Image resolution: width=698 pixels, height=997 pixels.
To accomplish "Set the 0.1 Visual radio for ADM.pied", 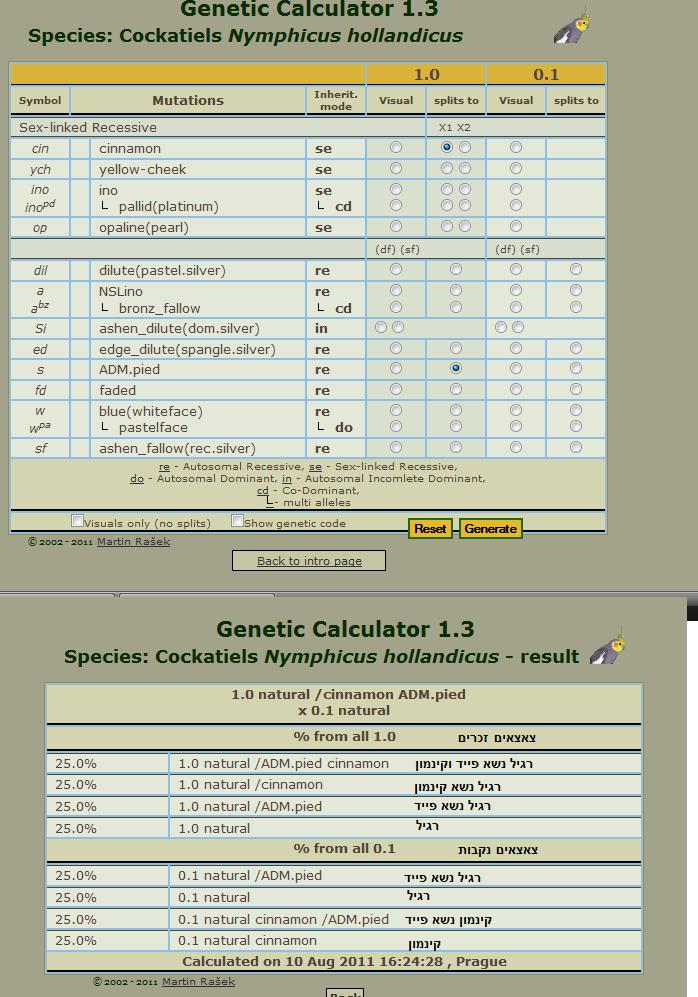I will coord(516,369).
